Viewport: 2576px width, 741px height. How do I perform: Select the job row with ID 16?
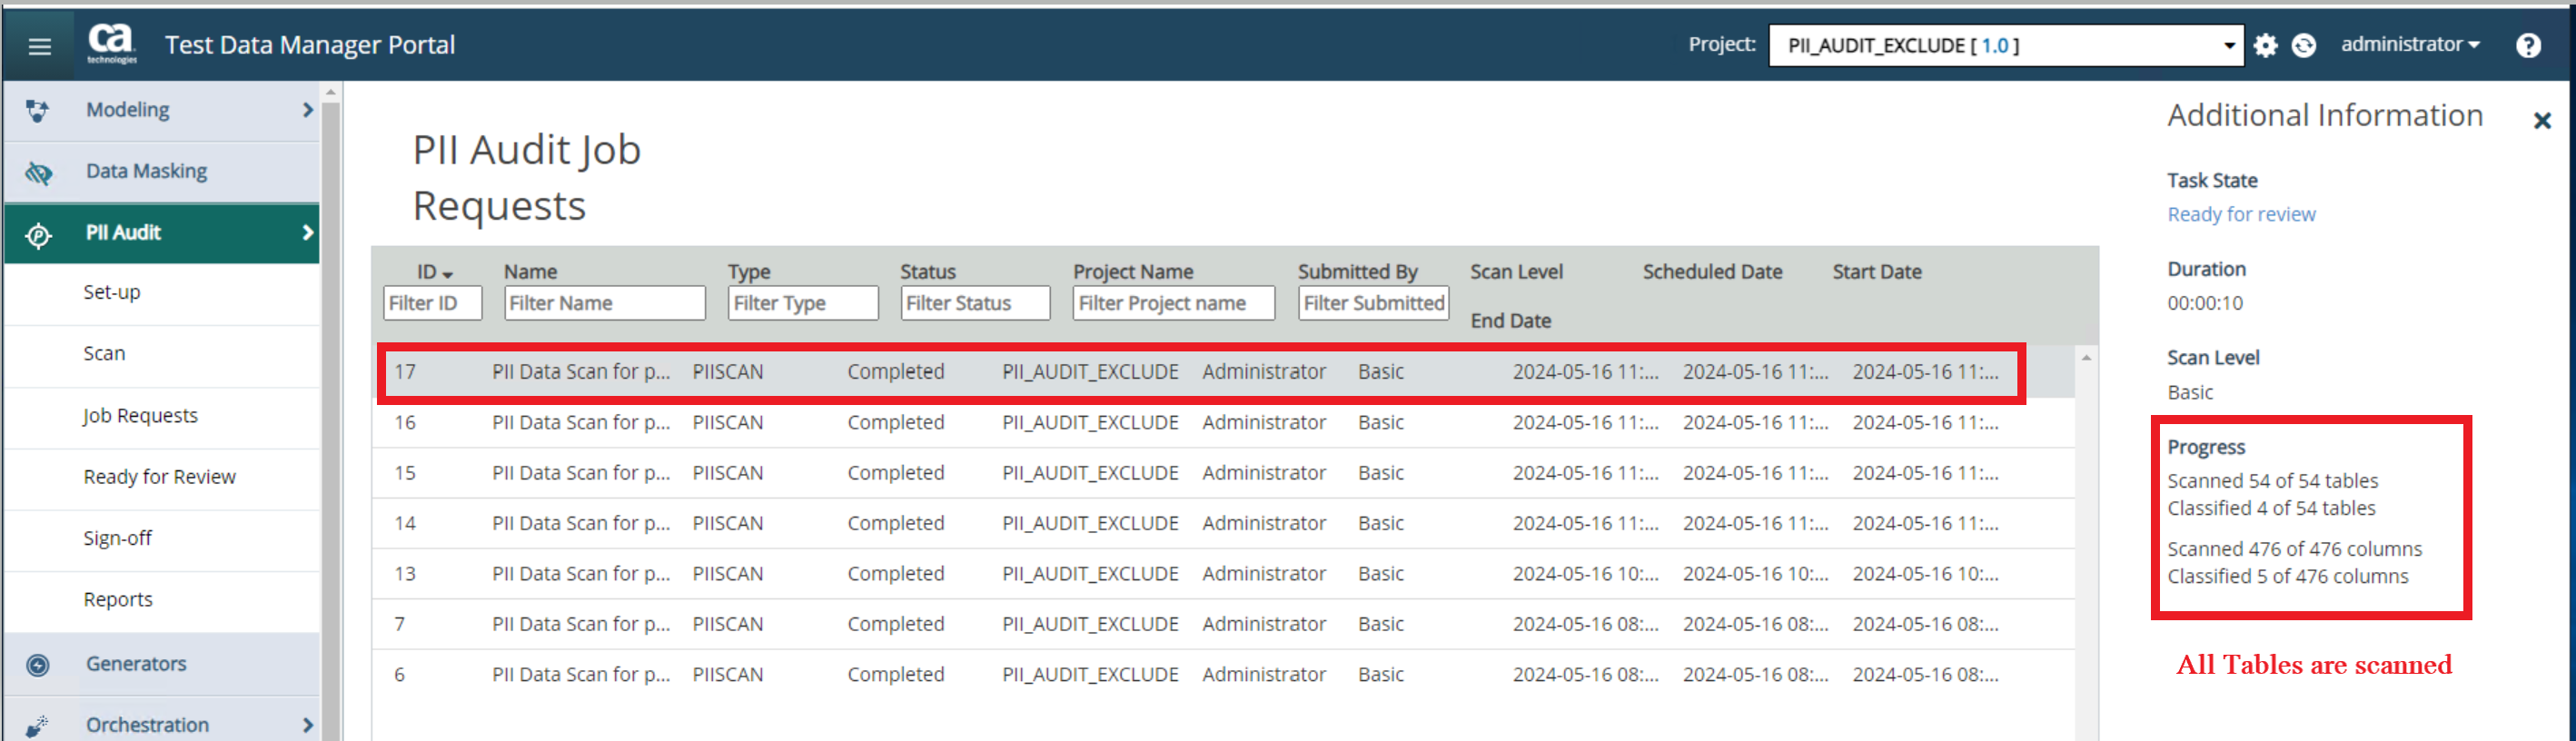coord(1223,423)
